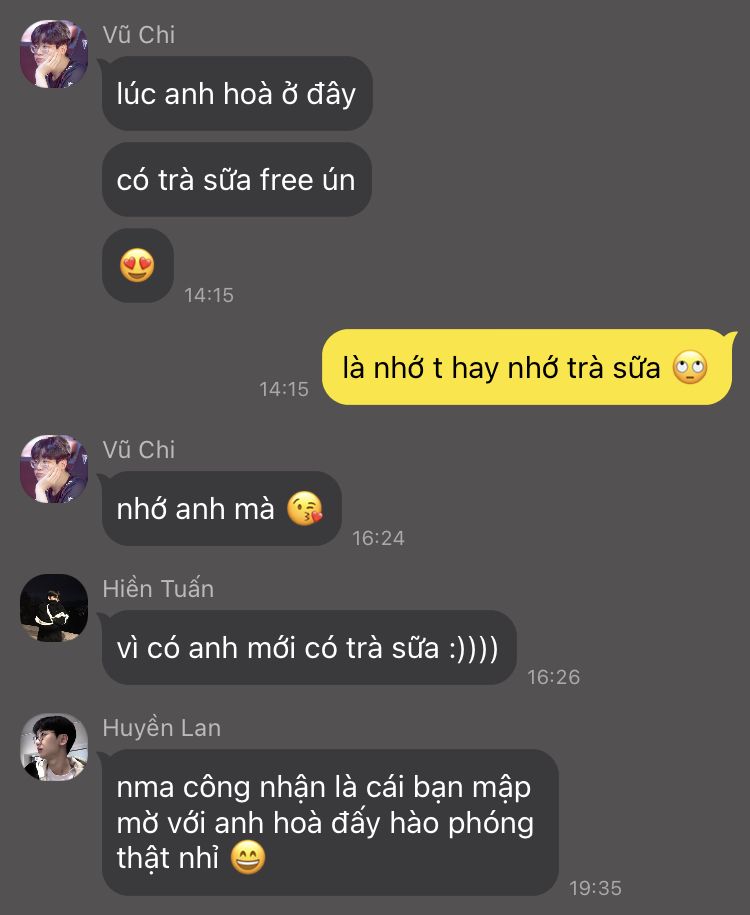Tap the heart-eyes emoji message

(138, 266)
